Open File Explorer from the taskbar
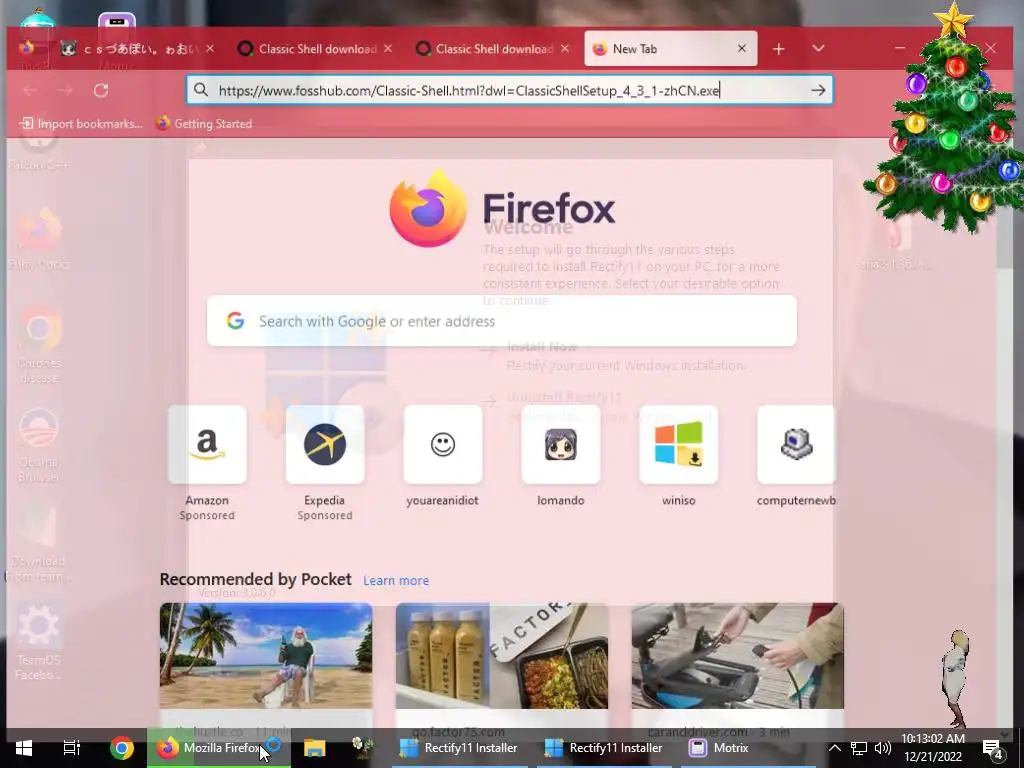This screenshot has width=1024, height=768. coord(314,748)
